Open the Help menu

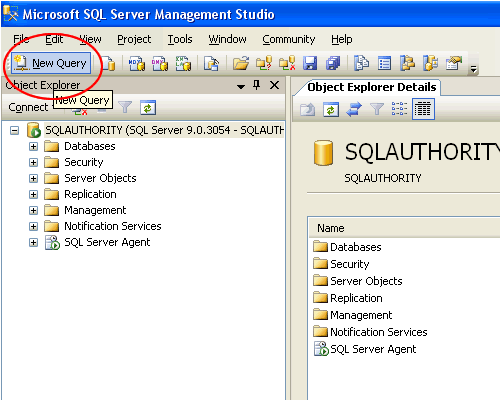click(342, 39)
